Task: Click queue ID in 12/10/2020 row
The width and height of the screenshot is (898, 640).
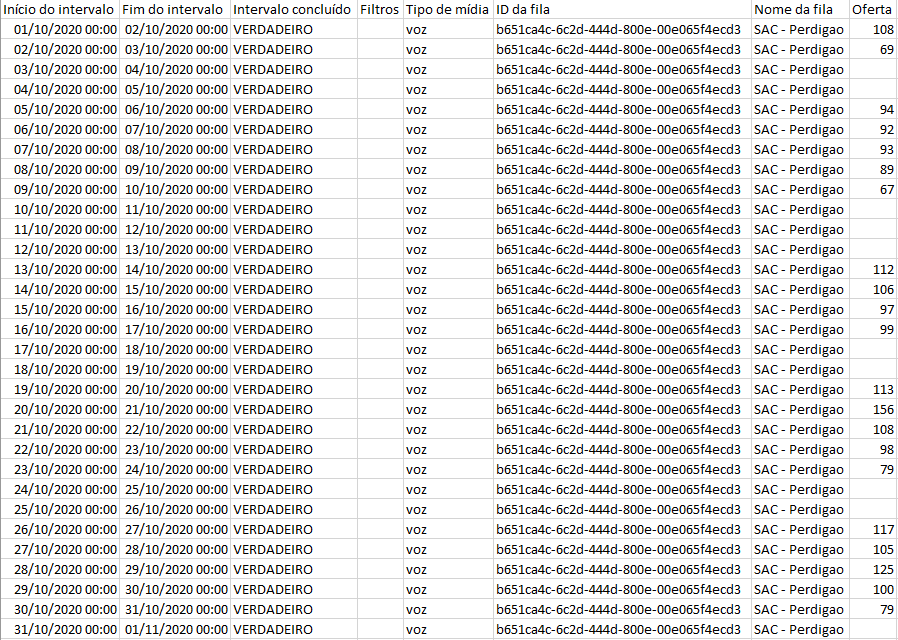Action: (623, 250)
